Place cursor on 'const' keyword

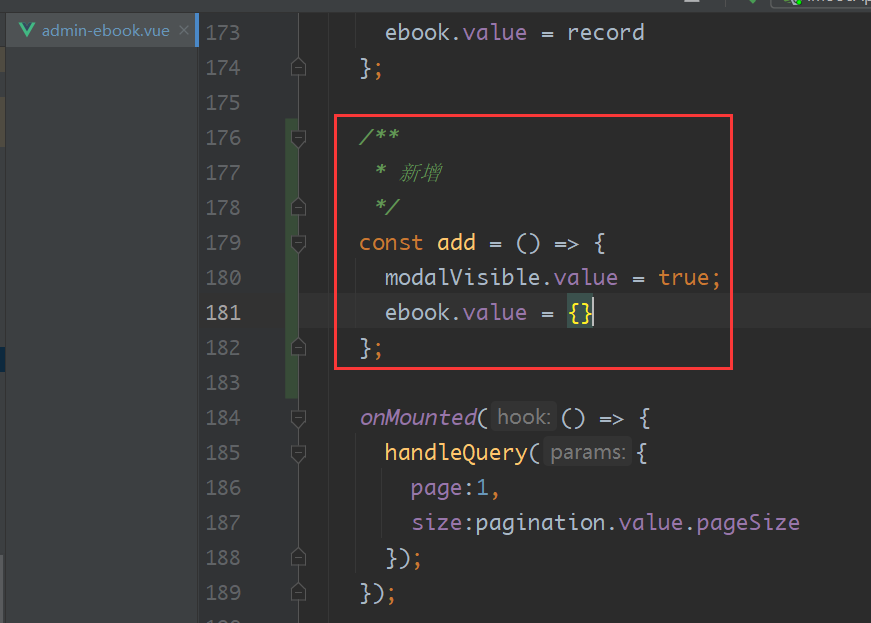click(391, 243)
